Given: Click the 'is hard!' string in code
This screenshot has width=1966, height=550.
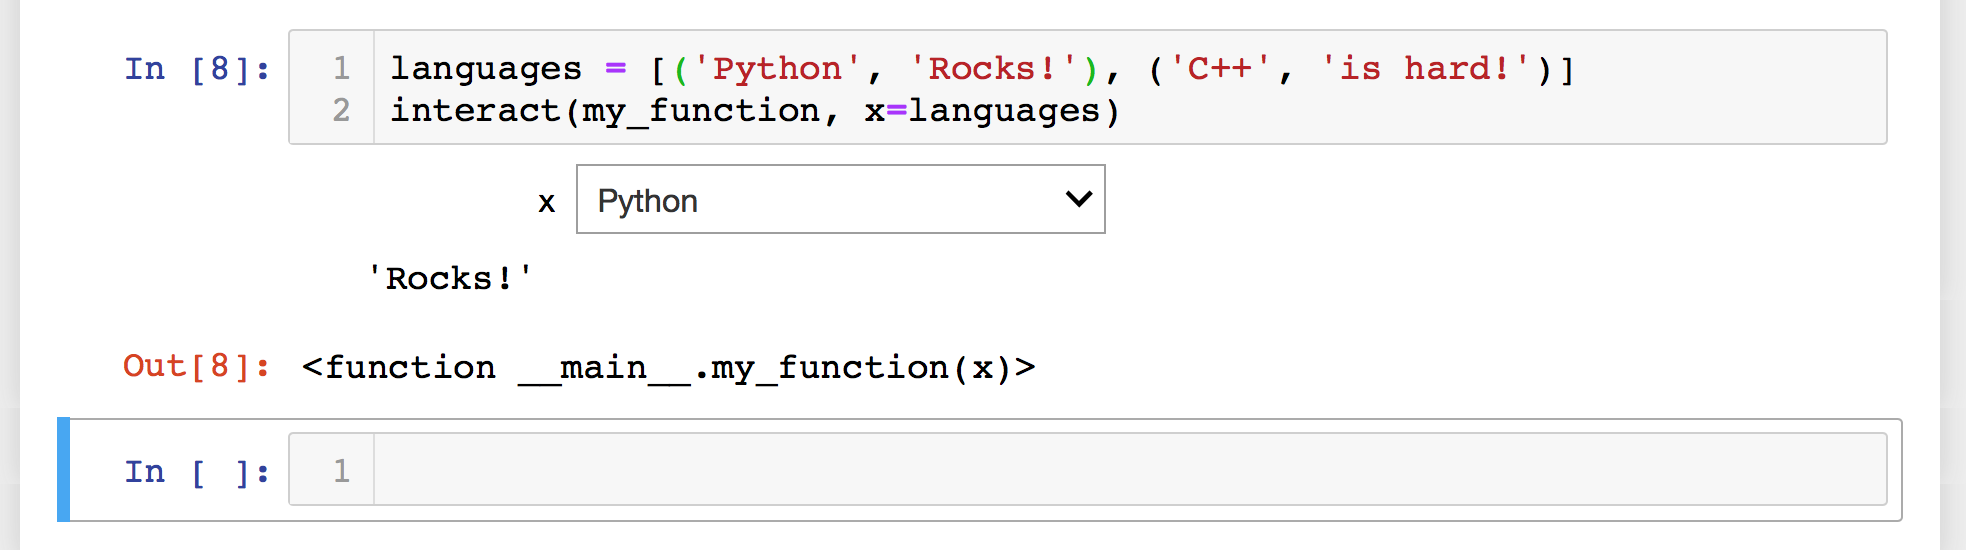Looking at the screenshot, I should (1425, 68).
